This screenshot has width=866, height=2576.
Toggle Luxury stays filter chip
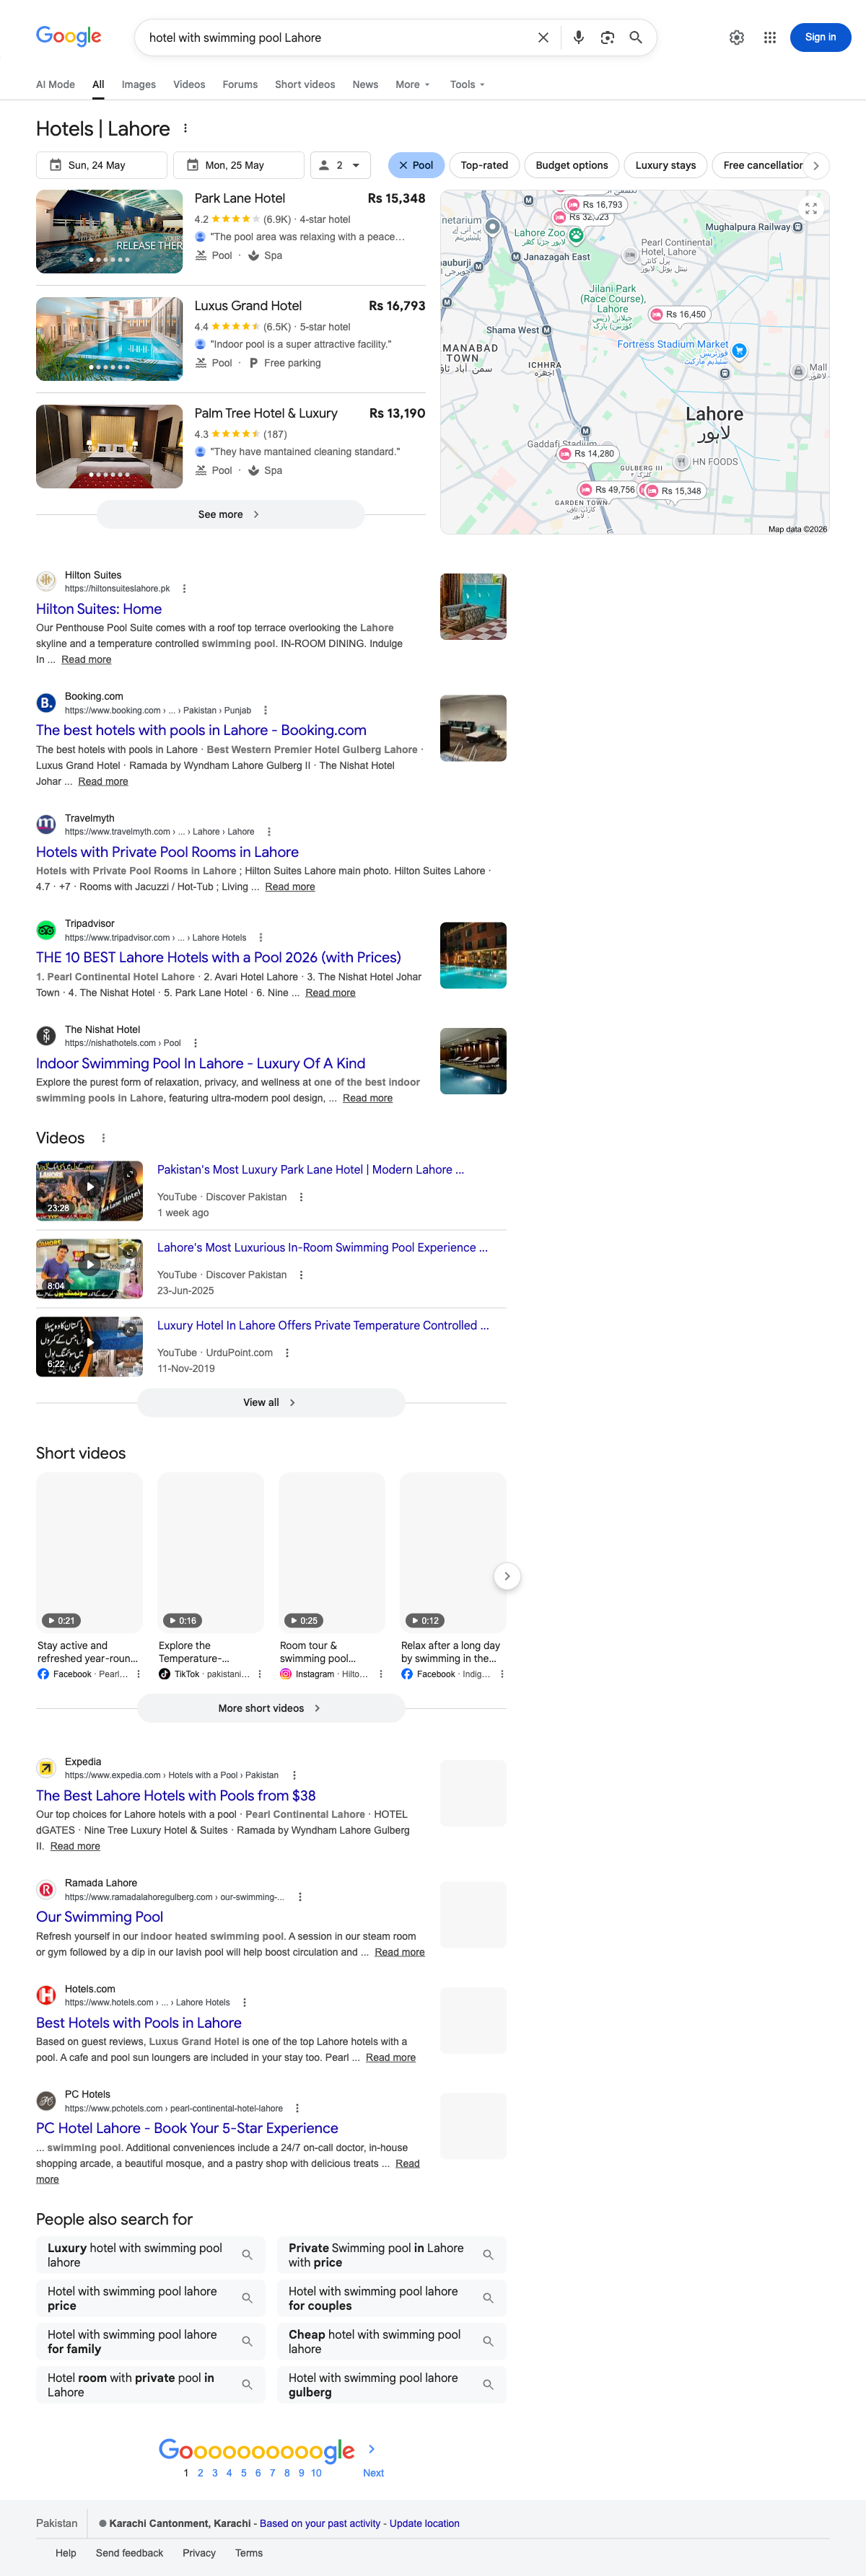(x=665, y=166)
